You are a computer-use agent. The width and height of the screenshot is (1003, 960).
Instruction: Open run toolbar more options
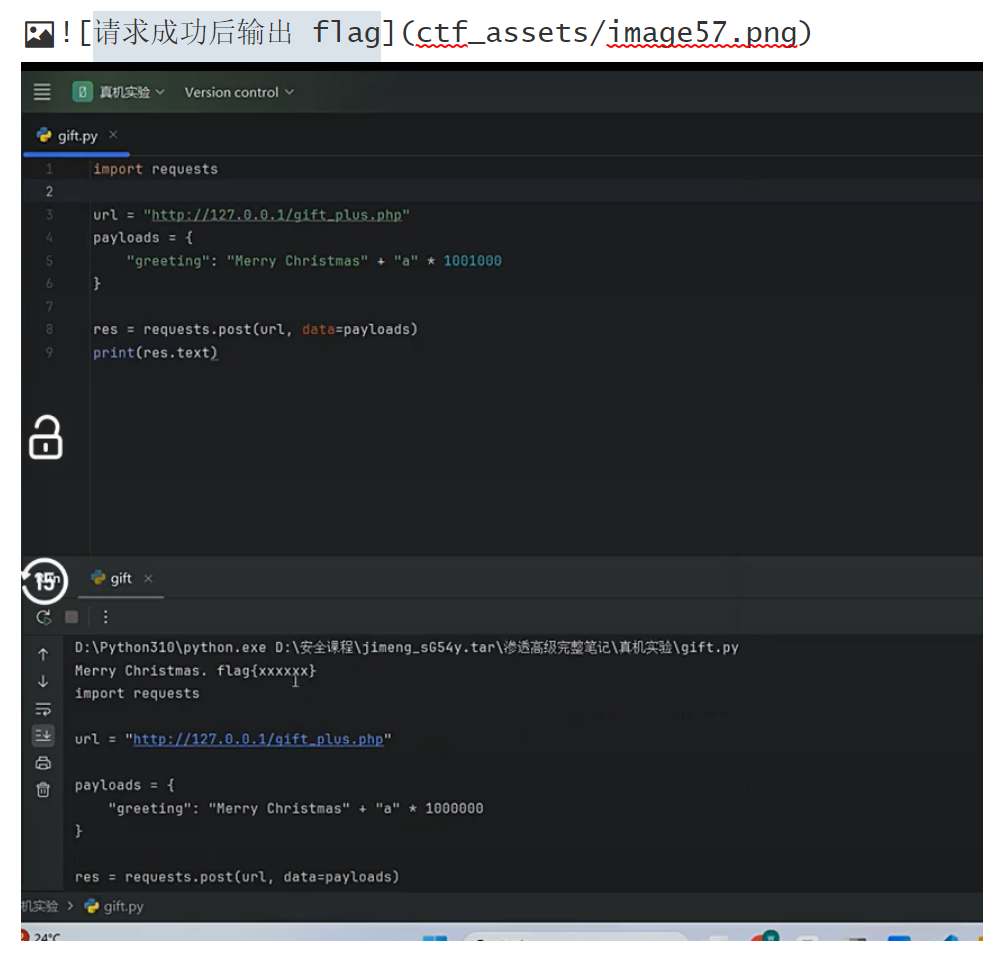pyautogui.click(x=106, y=617)
